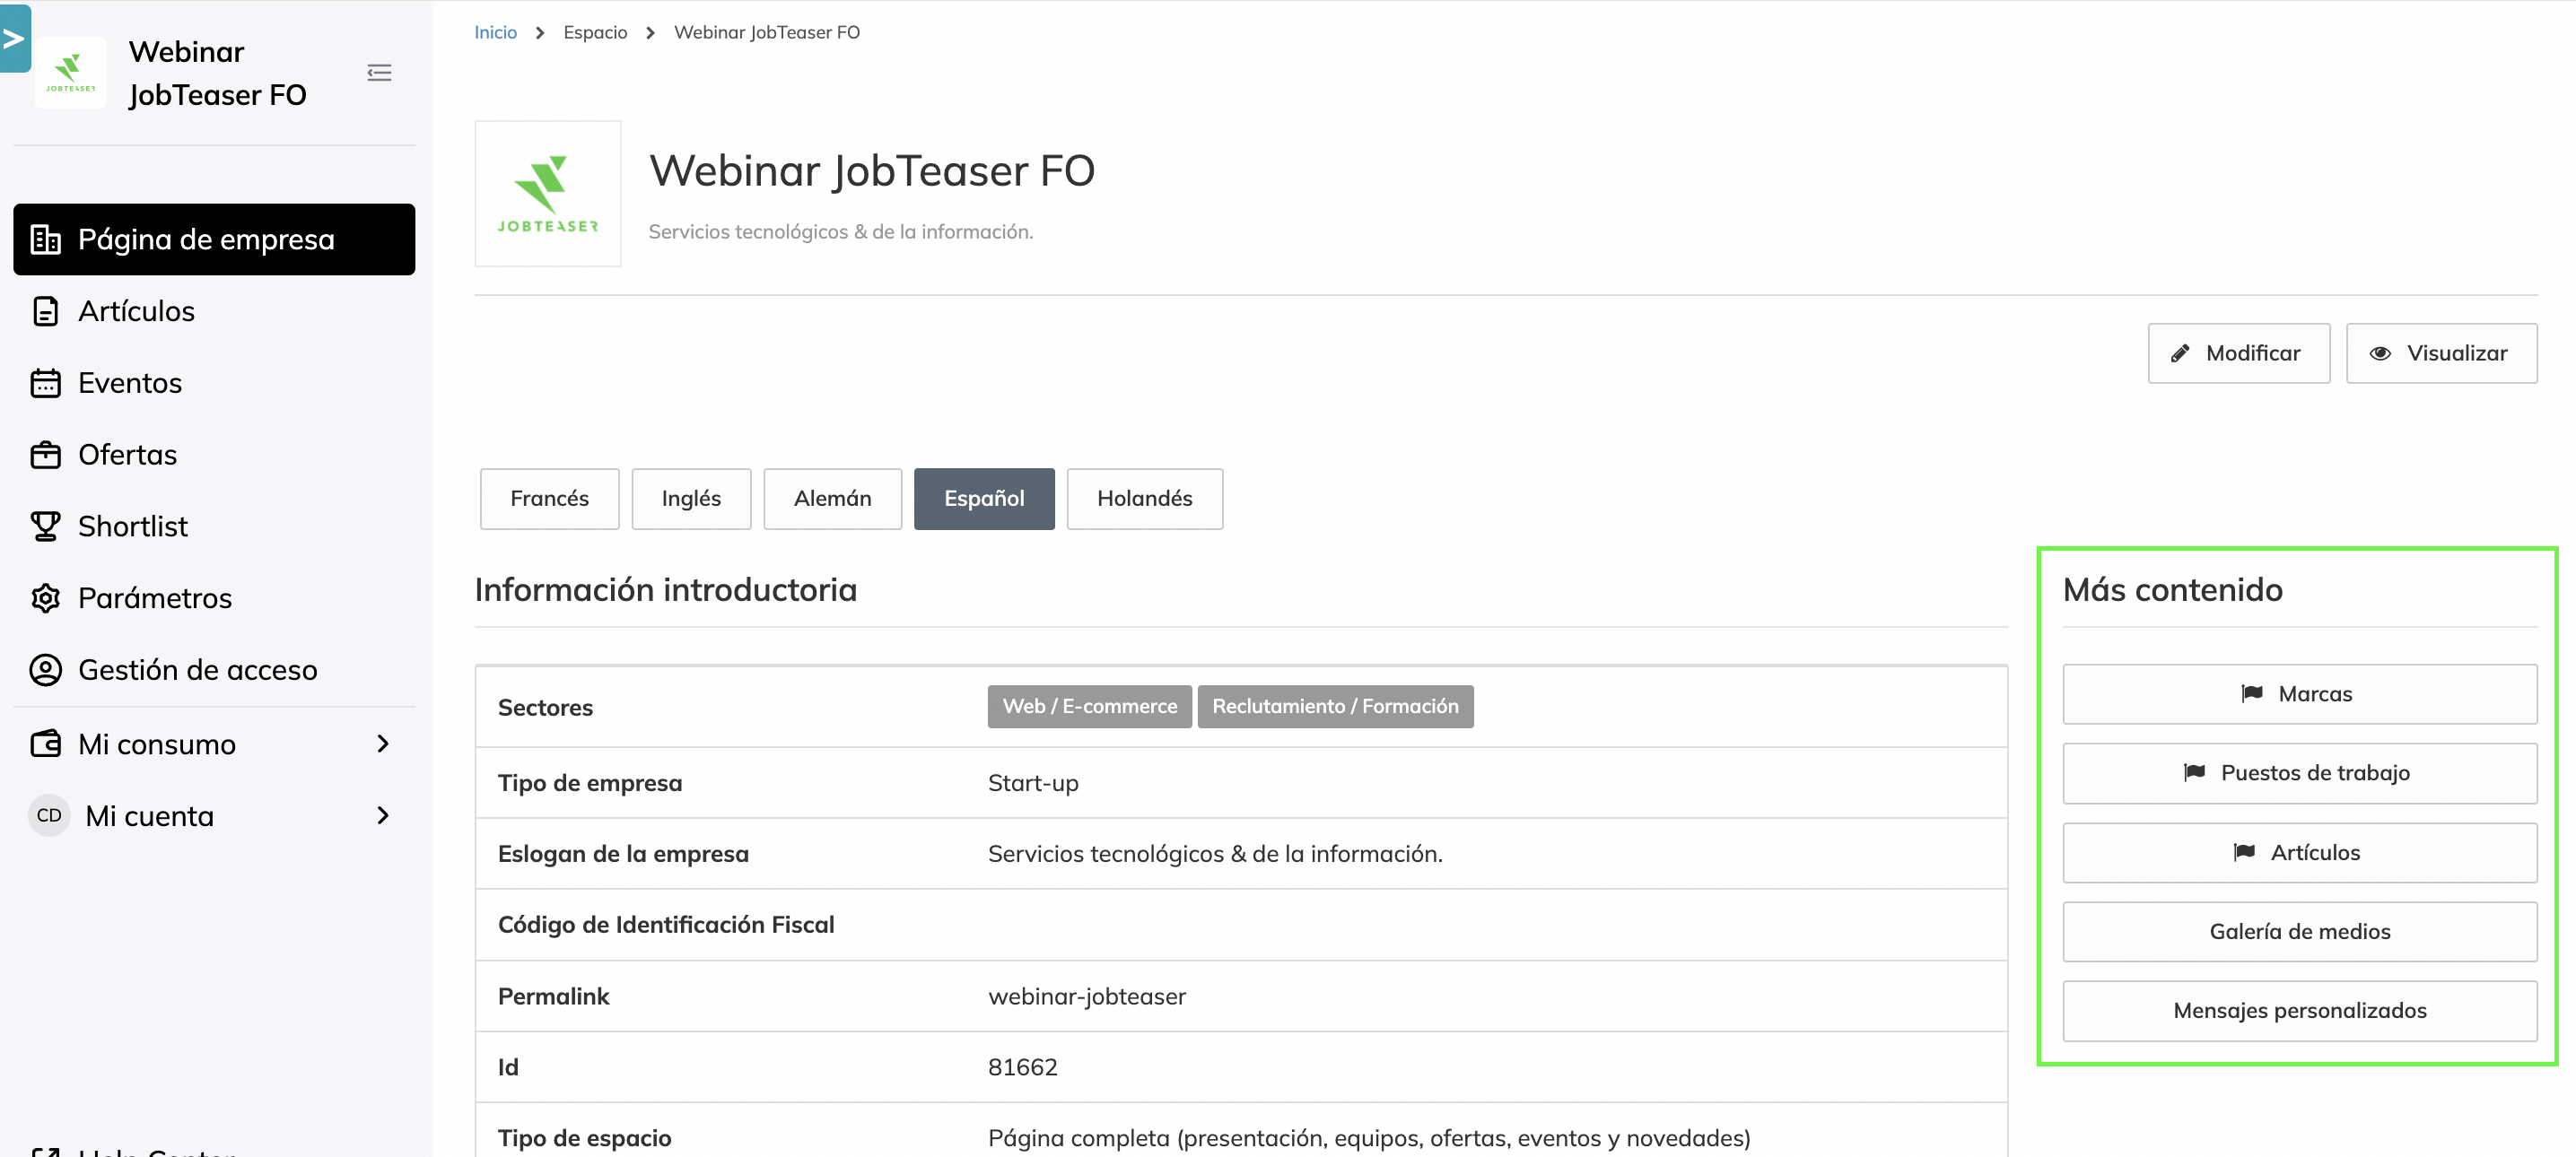Switch to the Inglés language tab
Viewport: 2576px width, 1157px height.
(691, 499)
